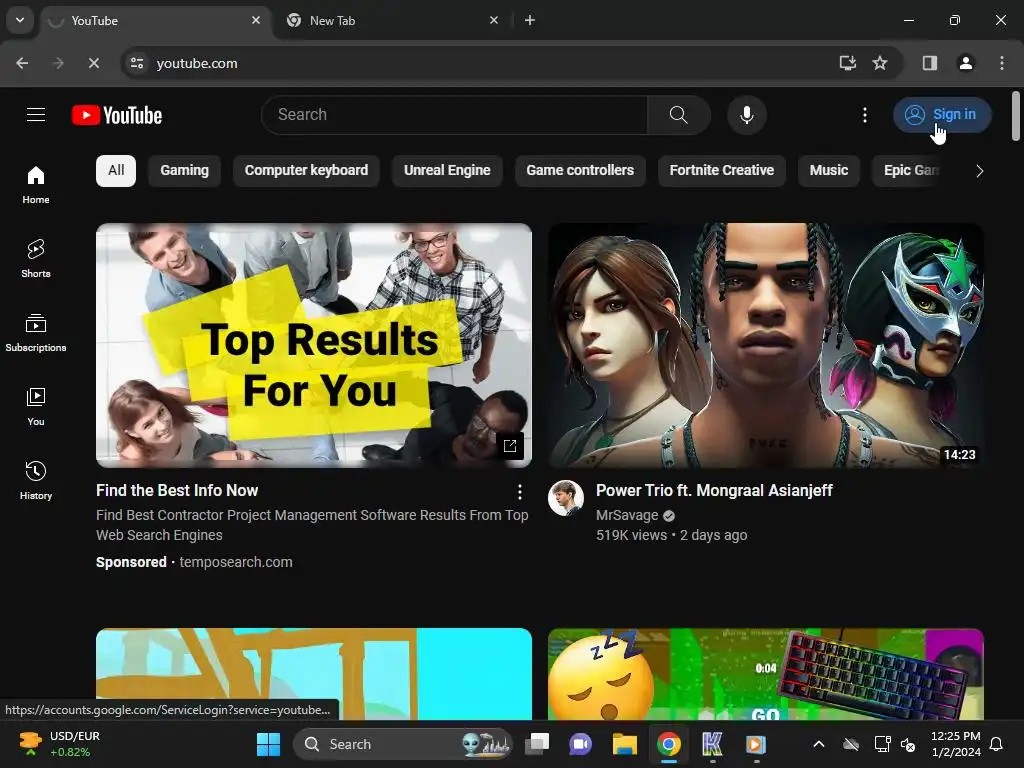
Task: Click Power Trio ft. Mongraal Asianjeff title
Action: pyautogui.click(x=714, y=490)
